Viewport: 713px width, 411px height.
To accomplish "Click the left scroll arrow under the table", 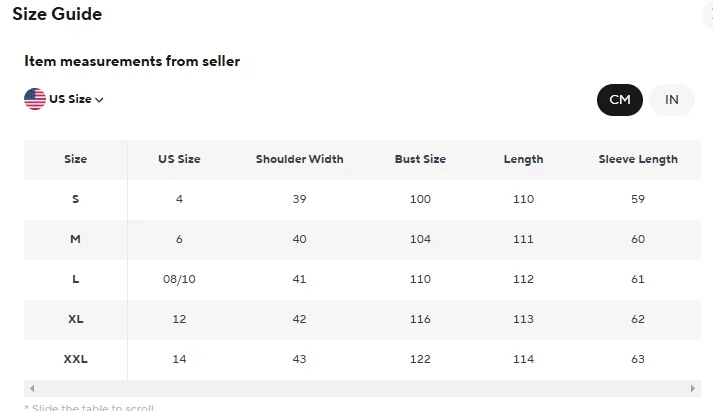I will pos(32,388).
